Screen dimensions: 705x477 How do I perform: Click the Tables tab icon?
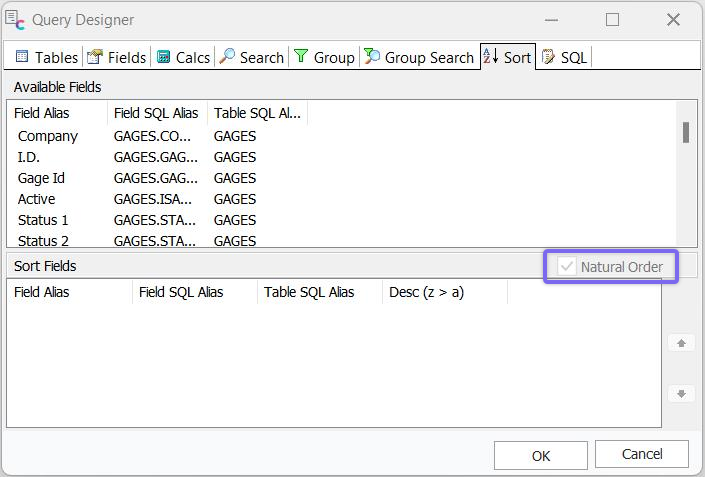[x=23, y=57]
